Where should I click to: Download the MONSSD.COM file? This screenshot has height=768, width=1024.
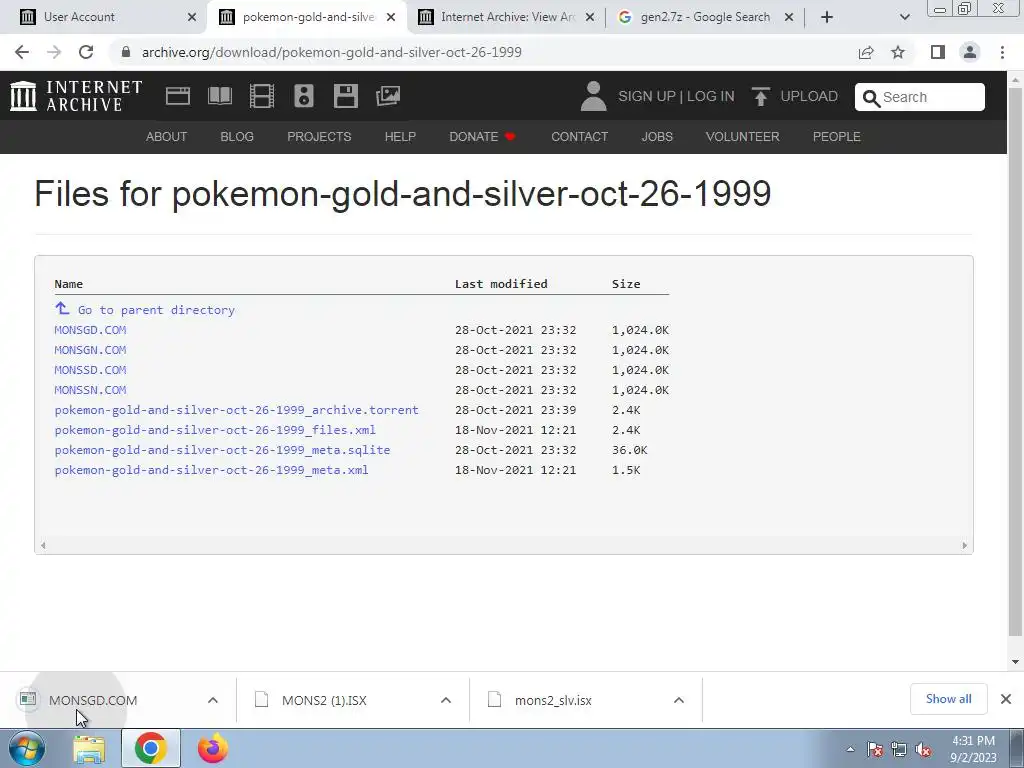click(90, 370)
